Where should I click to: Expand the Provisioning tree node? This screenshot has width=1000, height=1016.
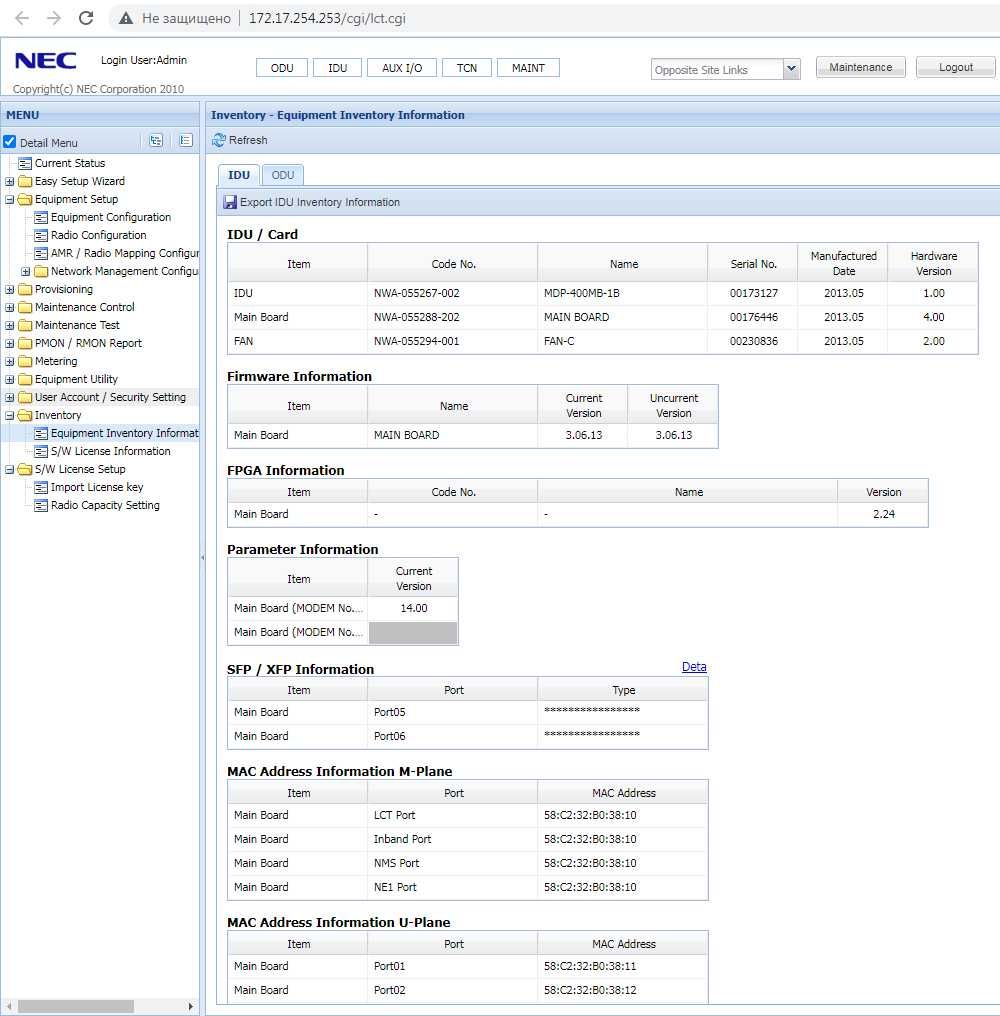point(10,290)
